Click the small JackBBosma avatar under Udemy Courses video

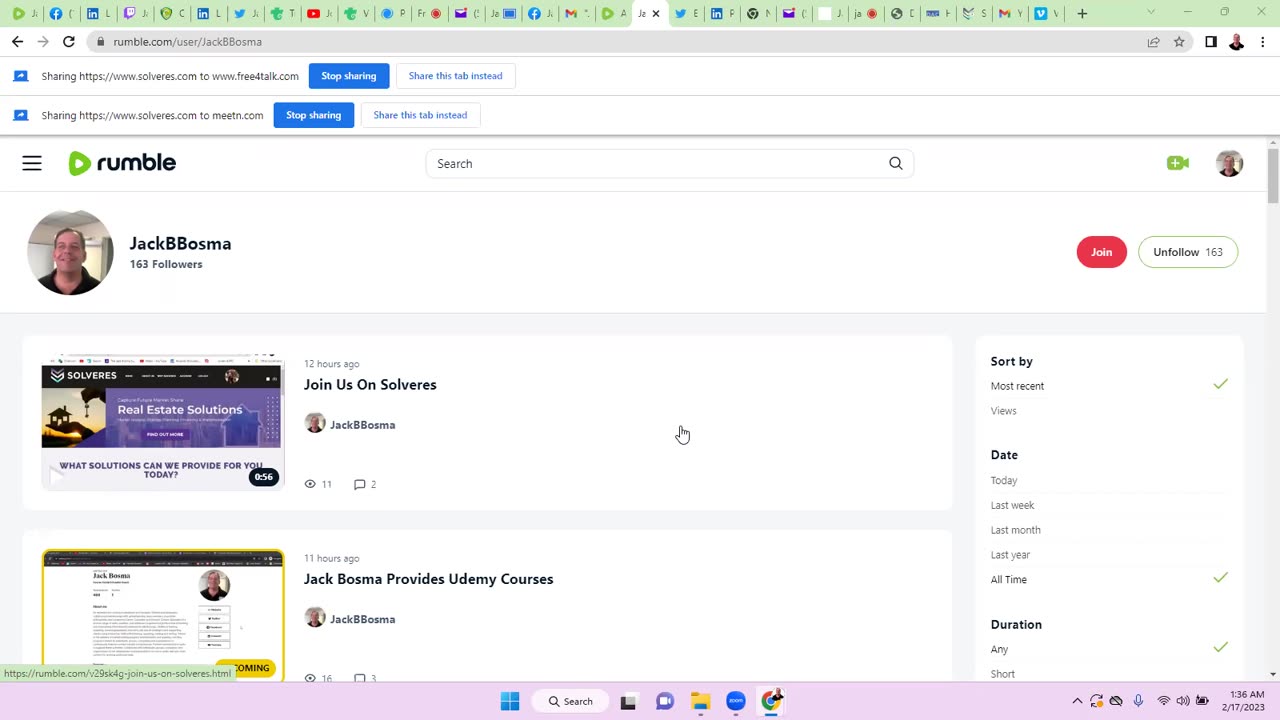[315, 618]
